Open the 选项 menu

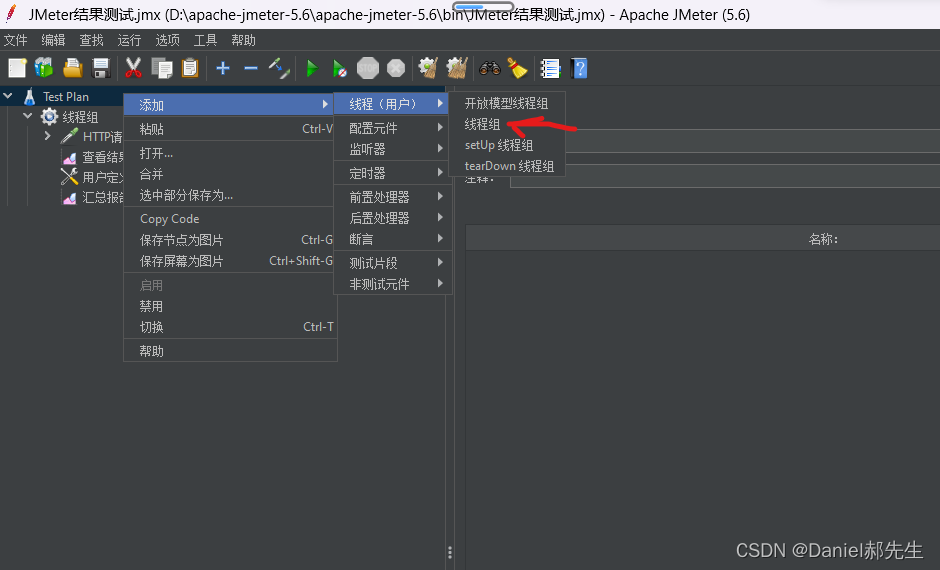point(167,40)
